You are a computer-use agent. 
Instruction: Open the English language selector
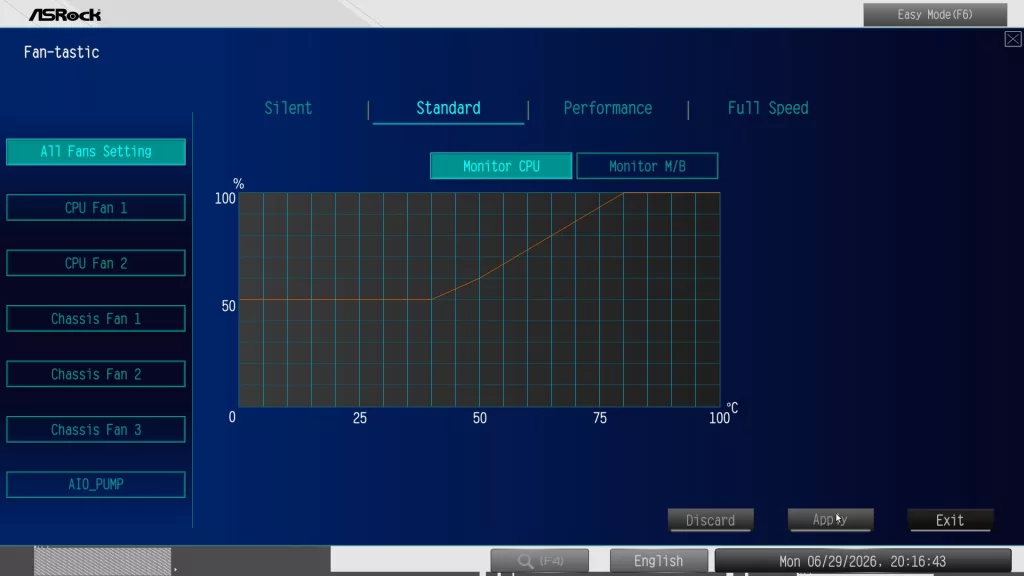(x=658, y=560)
